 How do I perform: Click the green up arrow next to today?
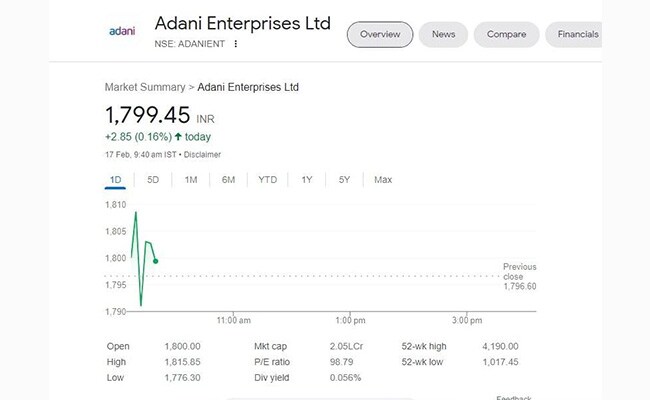178,136
